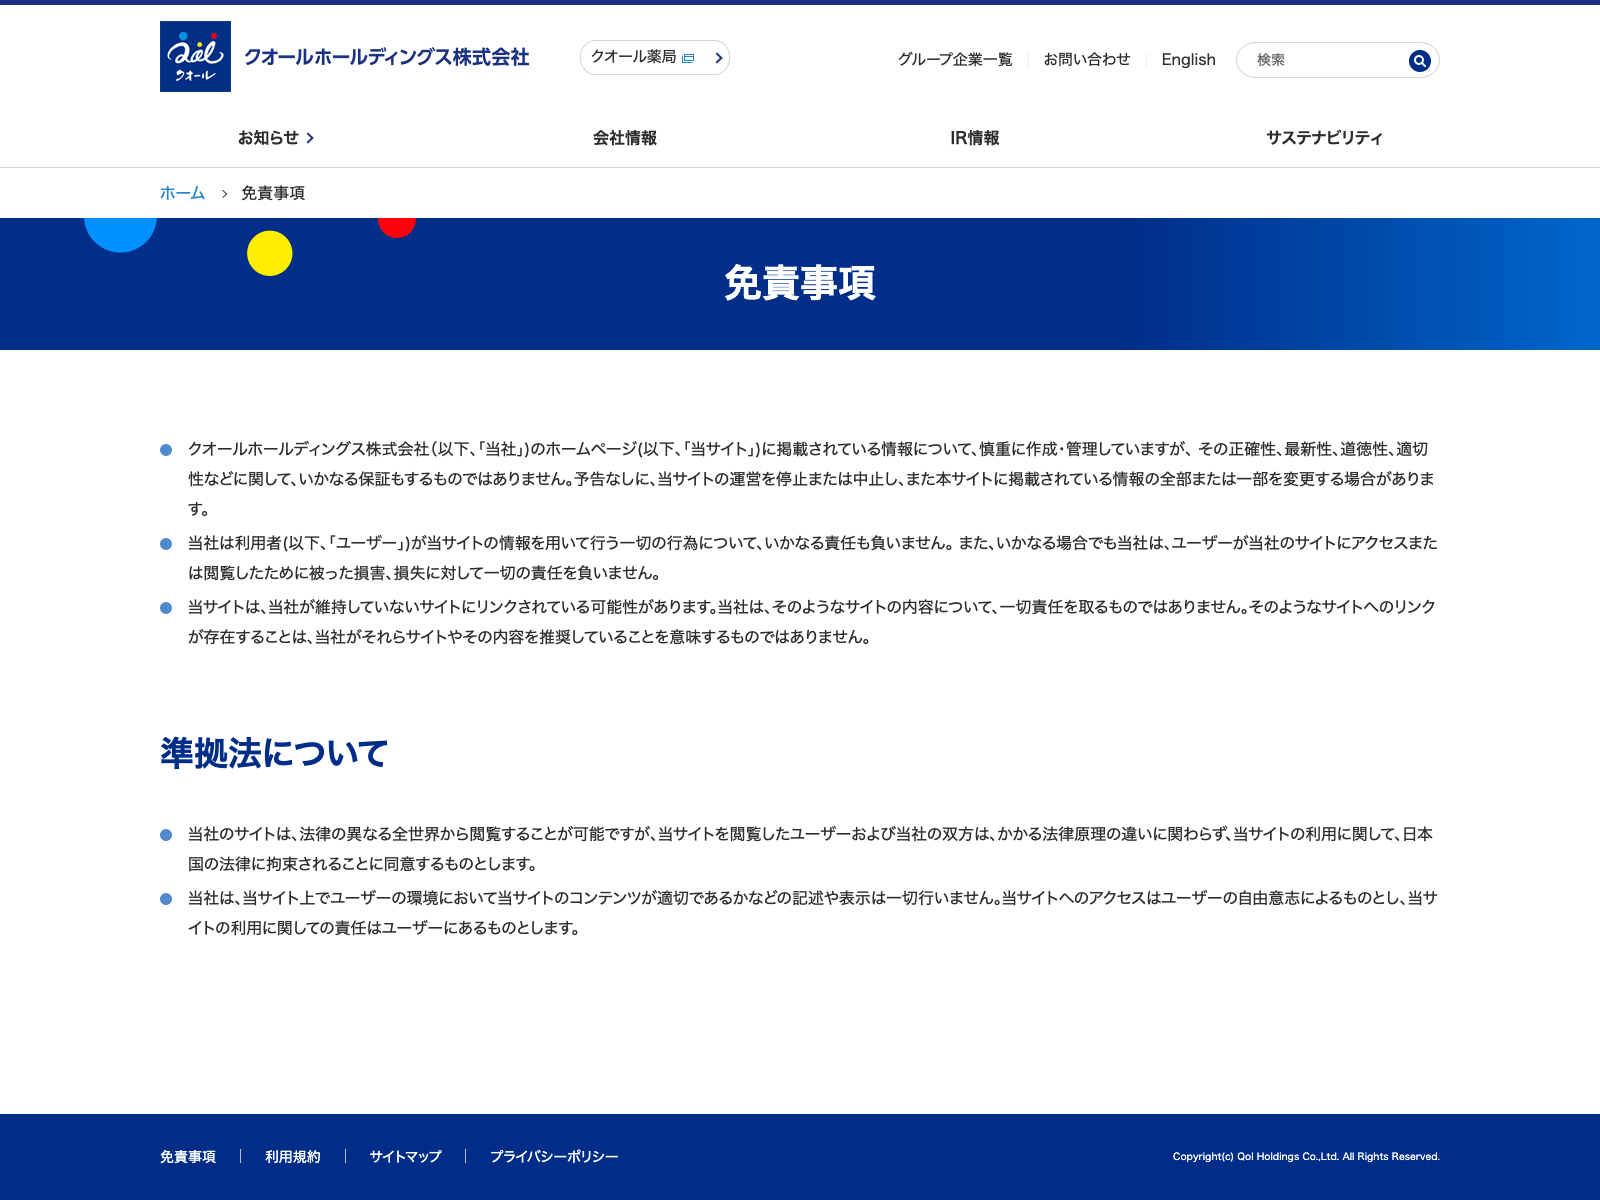1600x1200 pixels.
Task: Open the 会社情報 menu
Action: coord(624,138)
